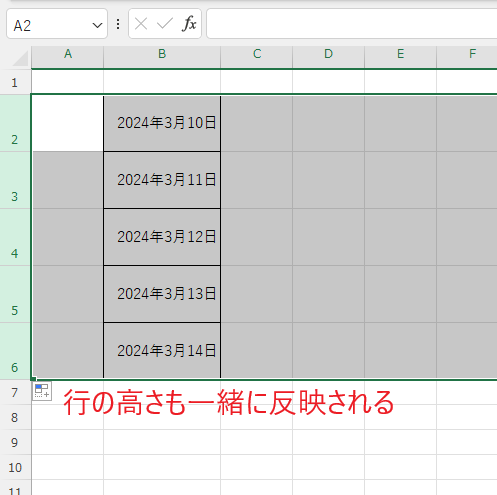Select column E header
This screenshot has height=495, width=497.
[x=401, y=57]
